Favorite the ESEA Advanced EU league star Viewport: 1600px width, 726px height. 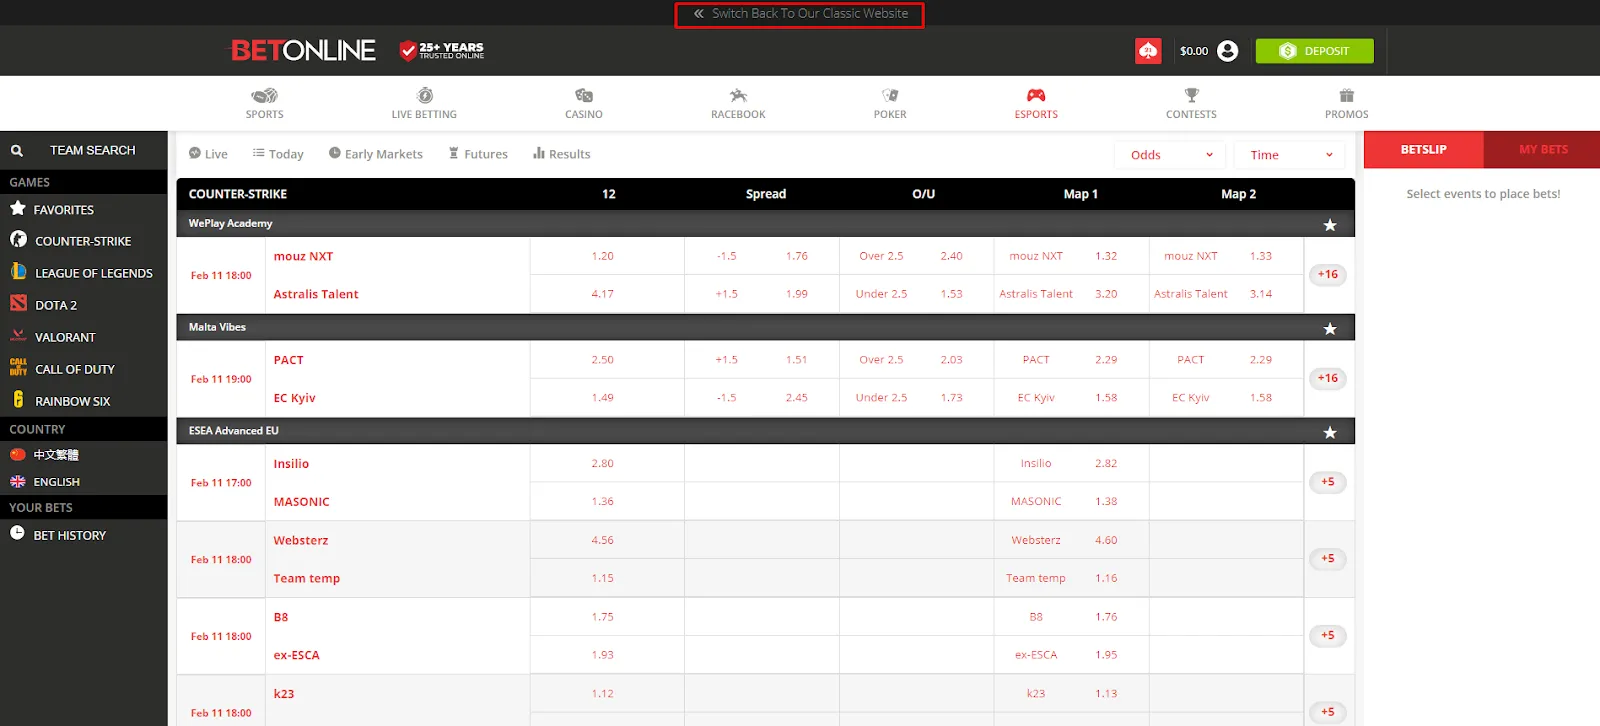[1330, 433]
